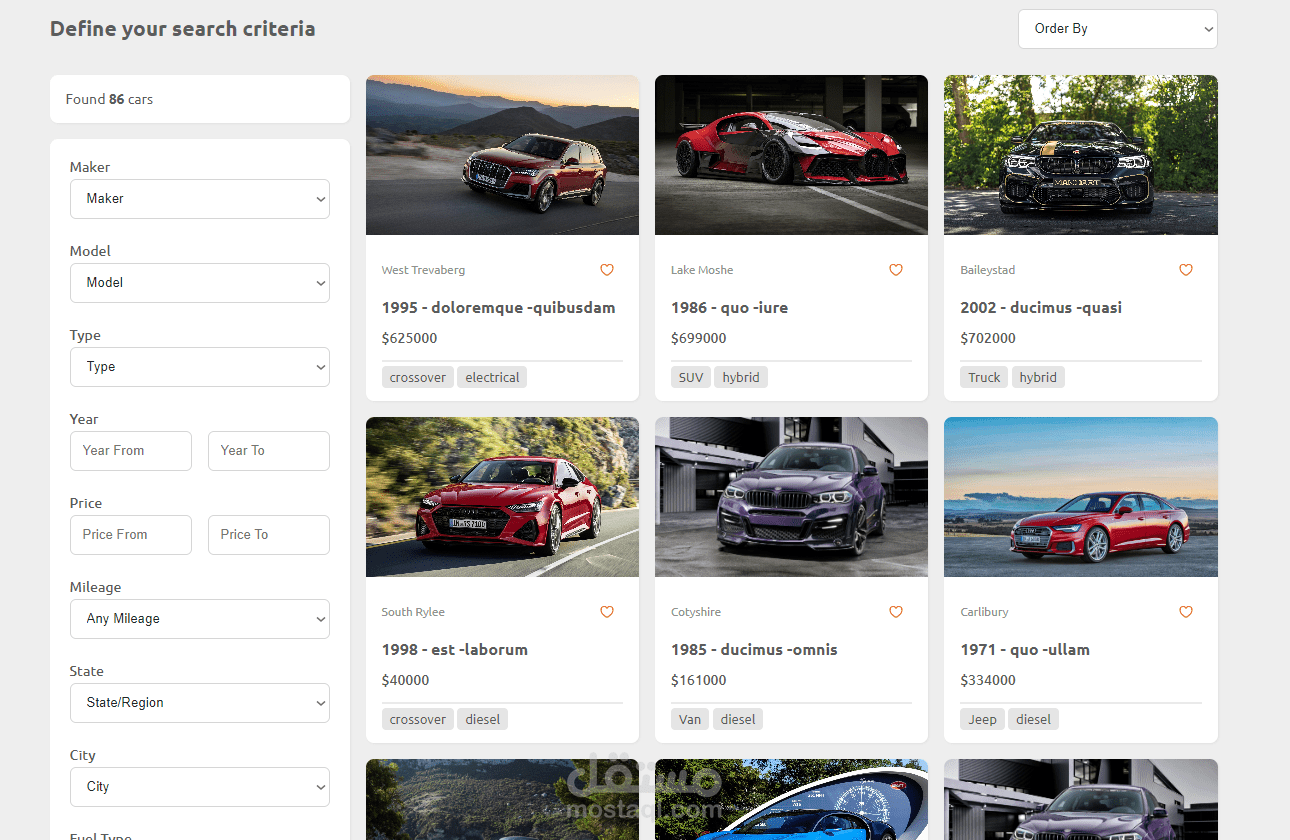Favorite the Baileystad car with heart icon
The height and width of the screenshot is (840, 1290).
click(x=1186, y=270)
